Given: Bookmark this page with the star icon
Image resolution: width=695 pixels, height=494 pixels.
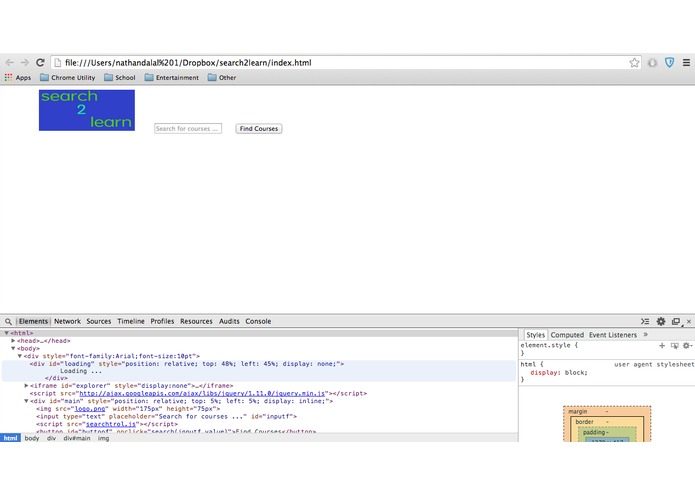Looking at the screenshot, I should (634, 62).
